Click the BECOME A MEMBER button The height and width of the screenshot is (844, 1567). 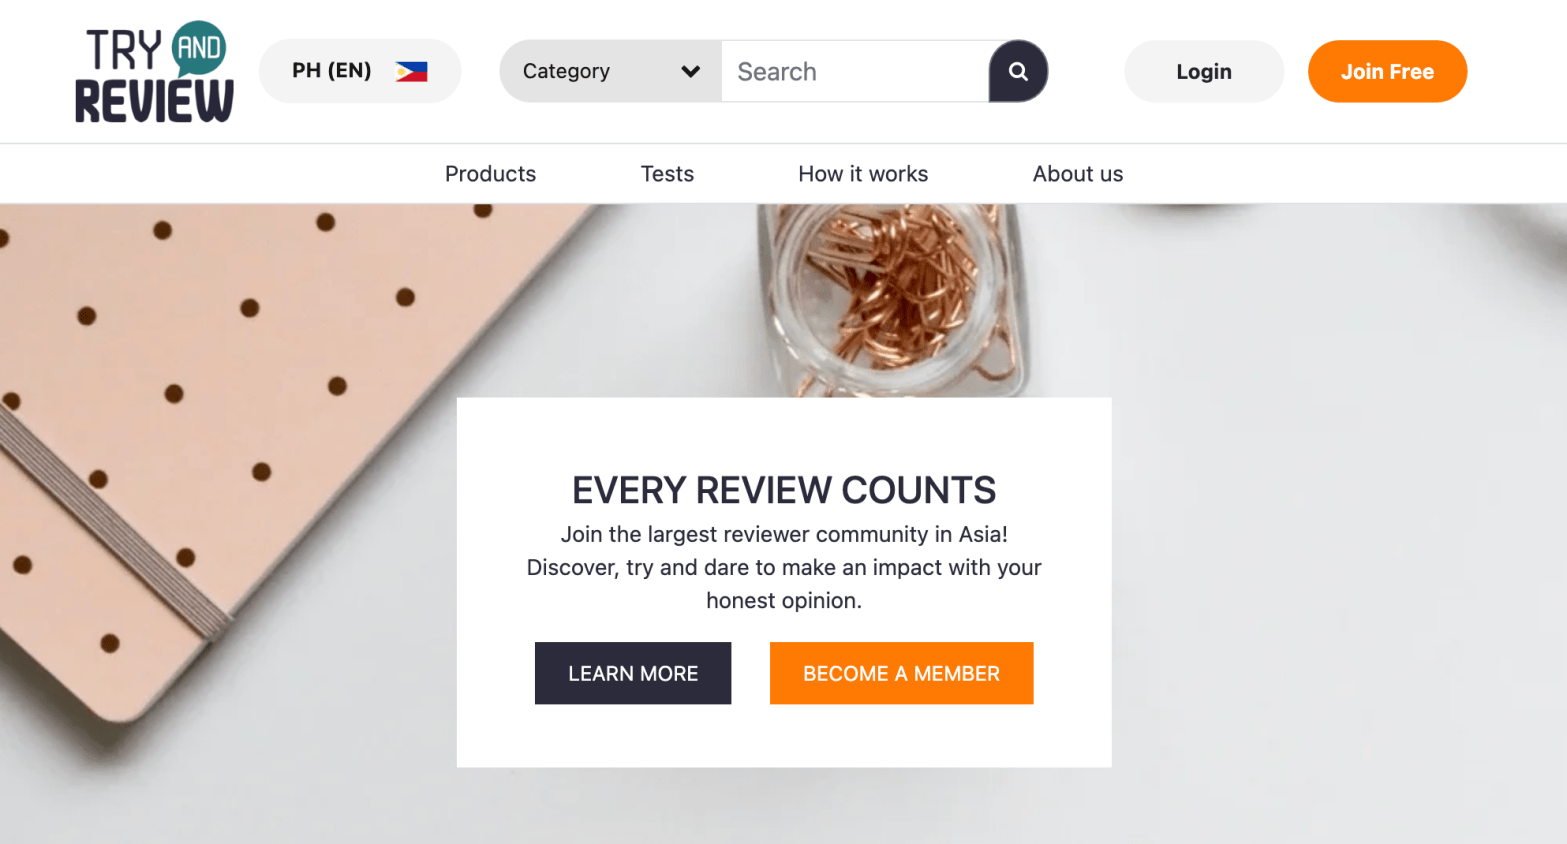point(901,673)
